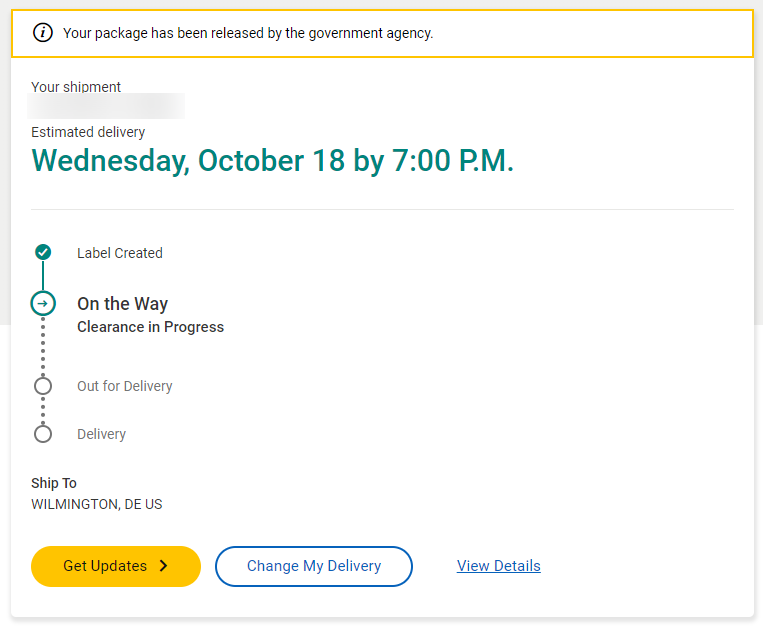Click the empty circle beside Out for Delivery
This screenshot has width=763, height=629.
click(43, 386)
